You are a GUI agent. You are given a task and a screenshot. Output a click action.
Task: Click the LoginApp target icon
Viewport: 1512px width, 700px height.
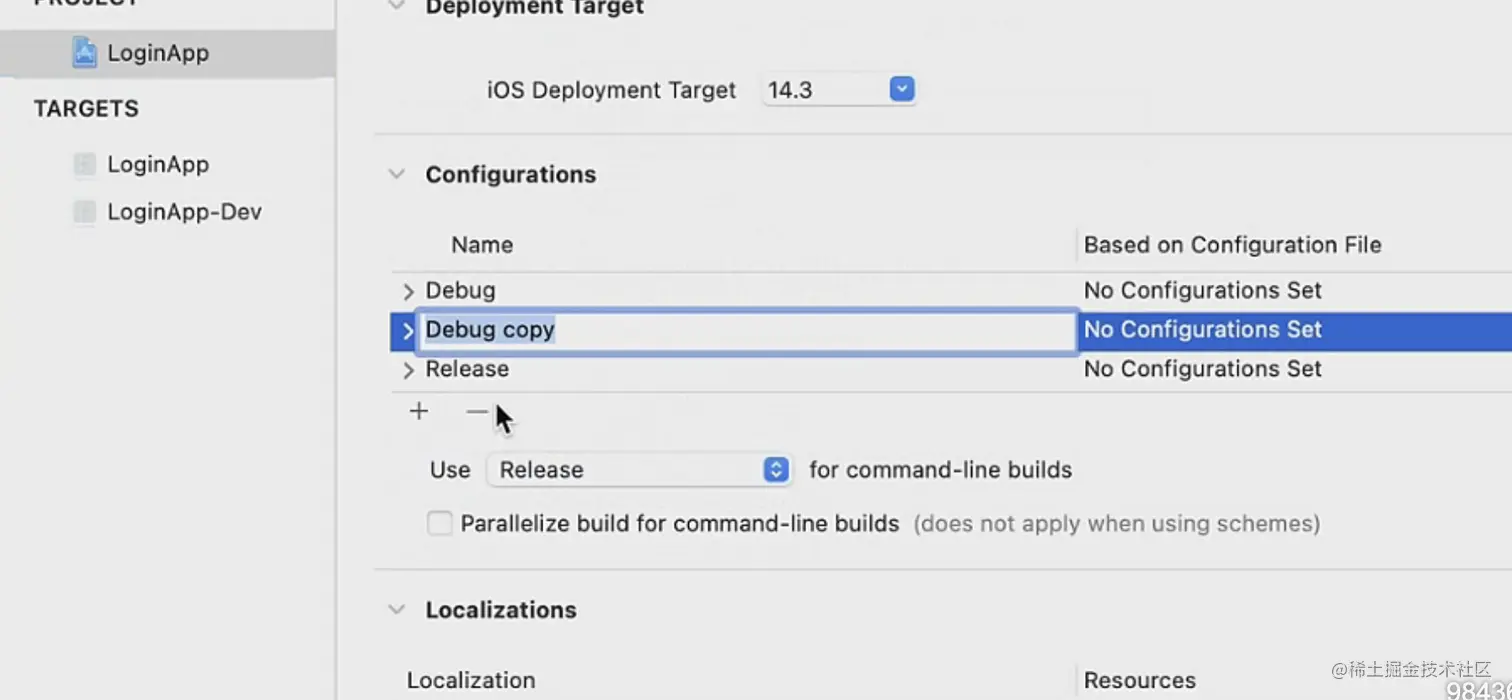pos(85,165)
